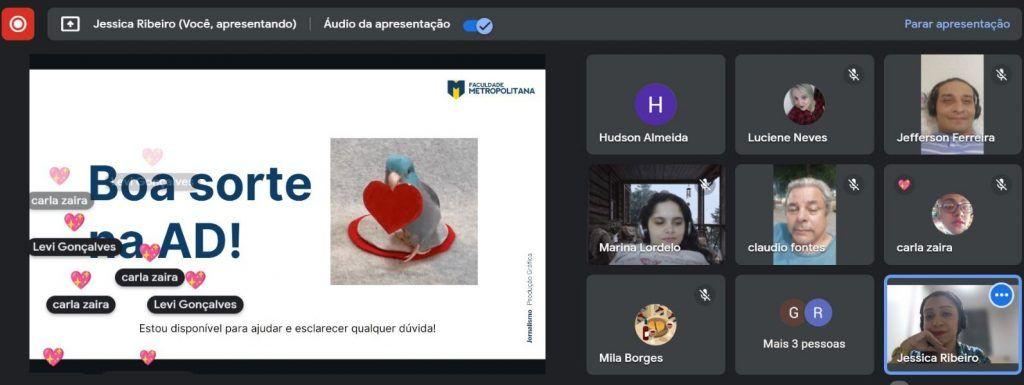This screenshot has height=385, width=1024.
Task: Click the 'Mila Borges' name label
Action: pos(631,358)
